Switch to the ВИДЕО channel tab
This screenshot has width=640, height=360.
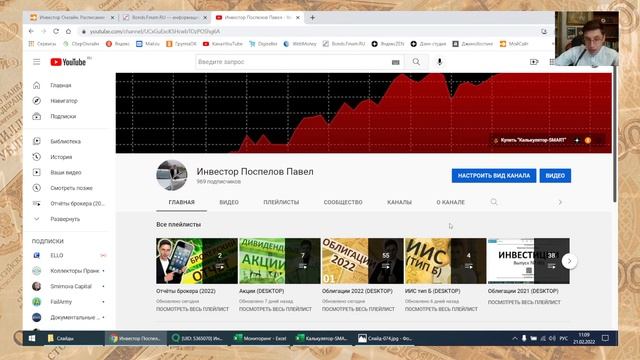coord(229,202)
